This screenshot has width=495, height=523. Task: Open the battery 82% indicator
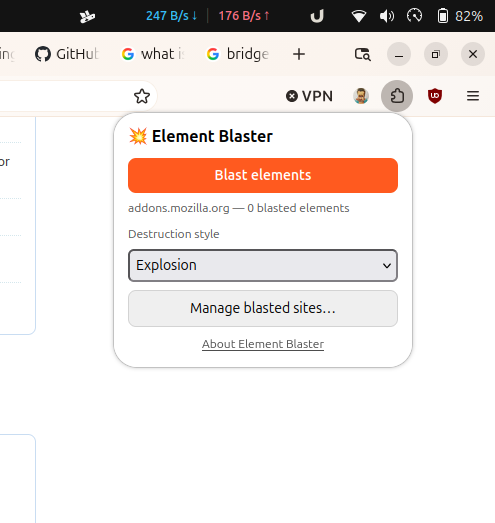pyautogui.click(x=460, y=16)
